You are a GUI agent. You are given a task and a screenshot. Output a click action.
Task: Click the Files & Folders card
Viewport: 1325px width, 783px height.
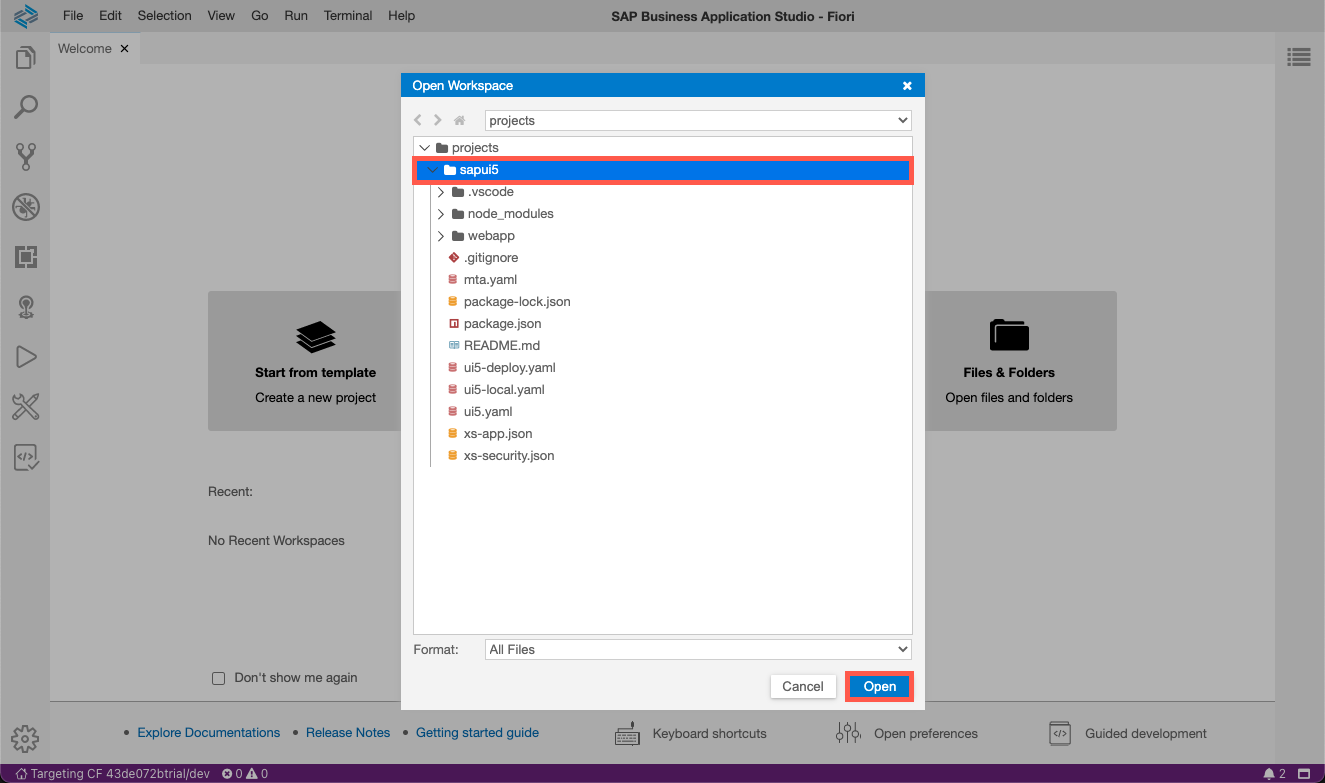point(1009,361)
